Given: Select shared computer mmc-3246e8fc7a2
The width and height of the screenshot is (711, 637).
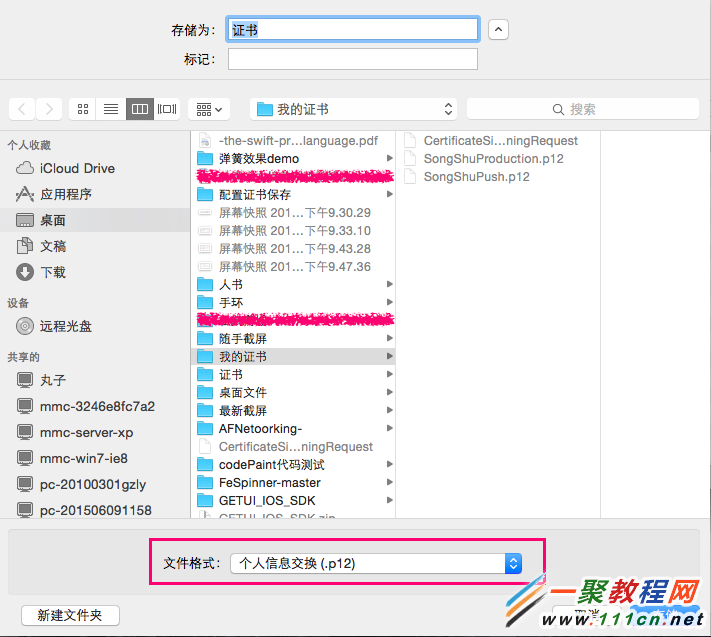Looking at the screenshot, I should (95, 406).
